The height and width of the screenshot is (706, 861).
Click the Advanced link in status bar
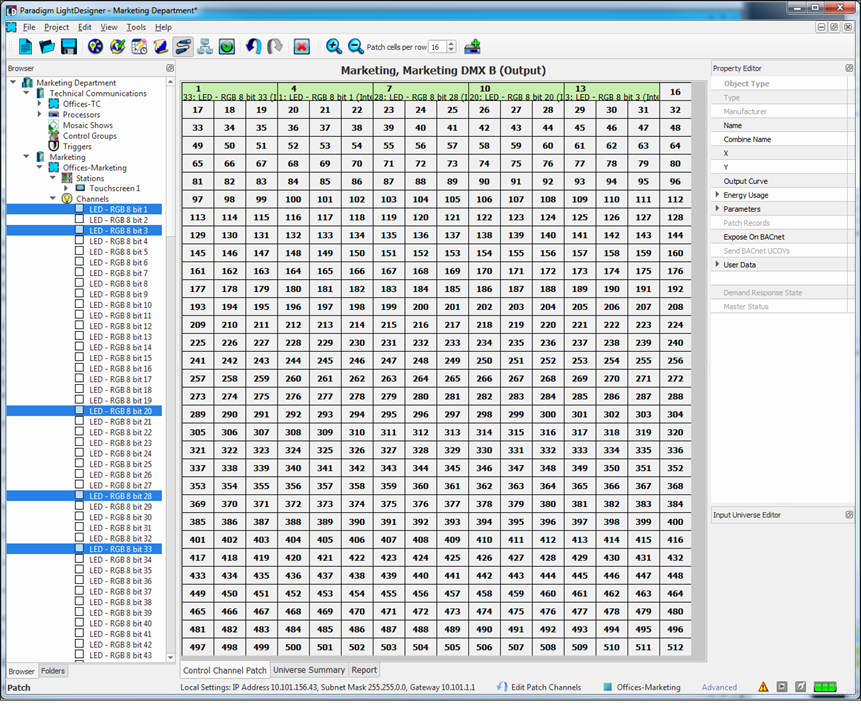[x=719, y=688]
